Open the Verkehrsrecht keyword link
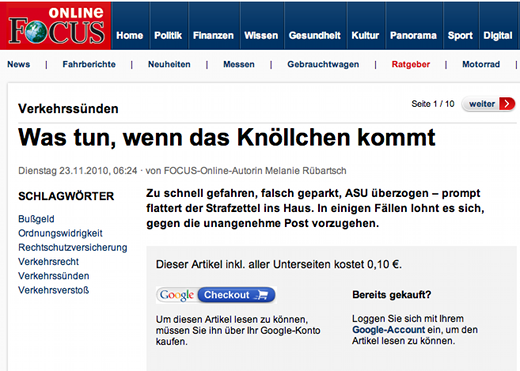This screenshot has height=371, width=520. pos(49,262)
